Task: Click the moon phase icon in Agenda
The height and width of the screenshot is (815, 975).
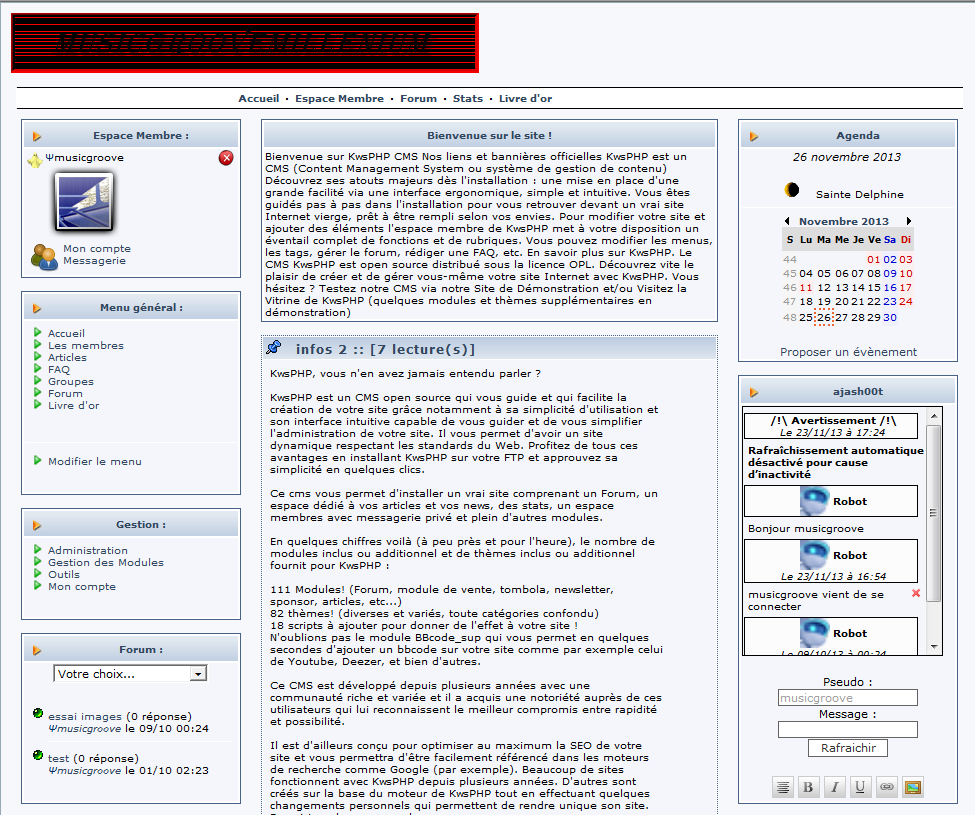Action: [792, 190]
